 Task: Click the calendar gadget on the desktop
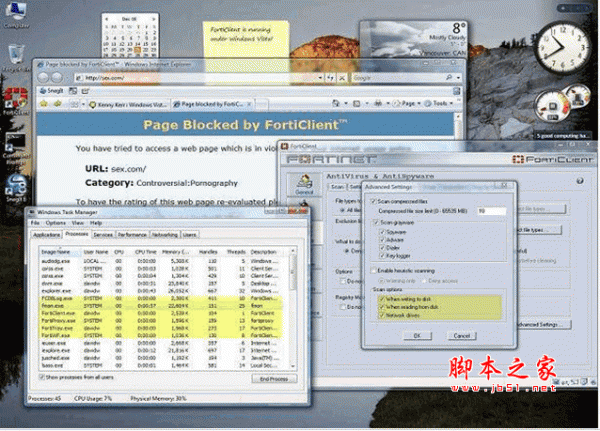click(x=130, y=36)
